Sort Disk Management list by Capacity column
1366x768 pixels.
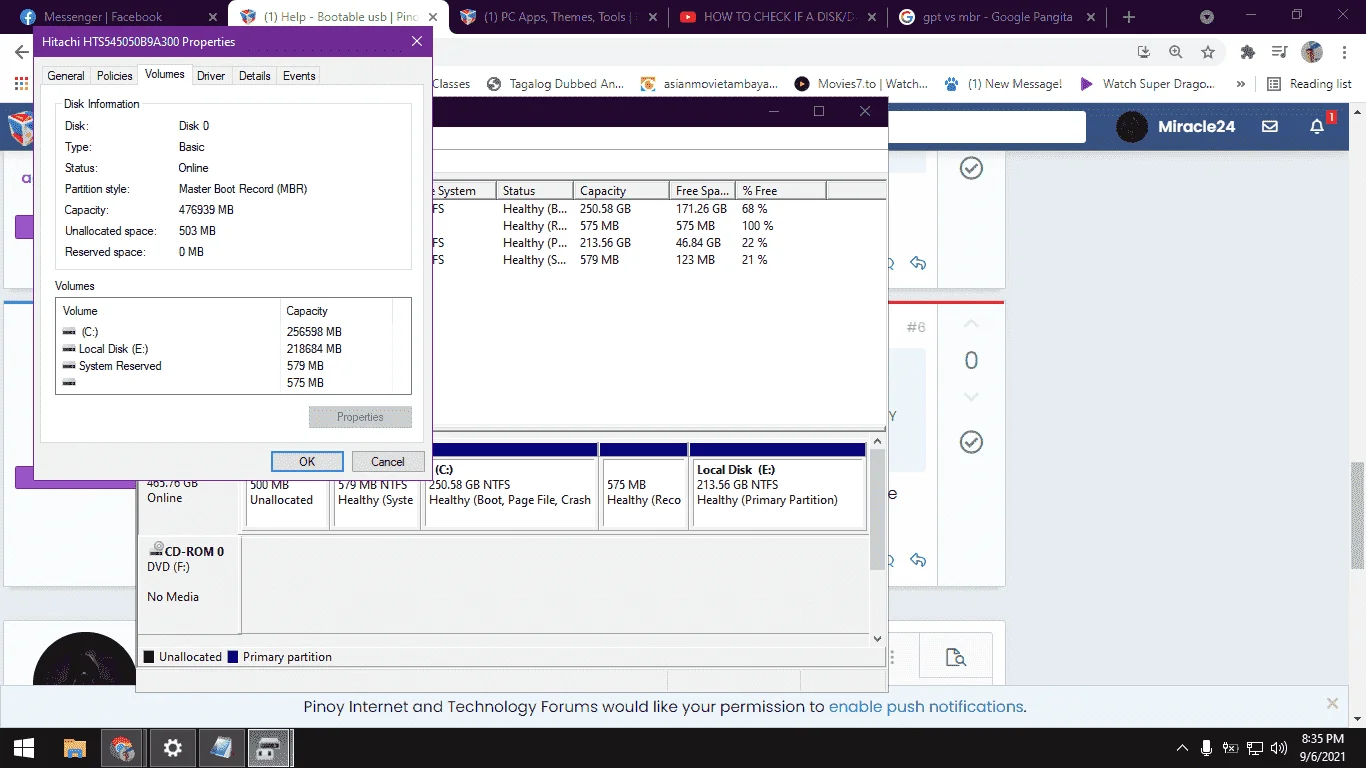[621, 190]
